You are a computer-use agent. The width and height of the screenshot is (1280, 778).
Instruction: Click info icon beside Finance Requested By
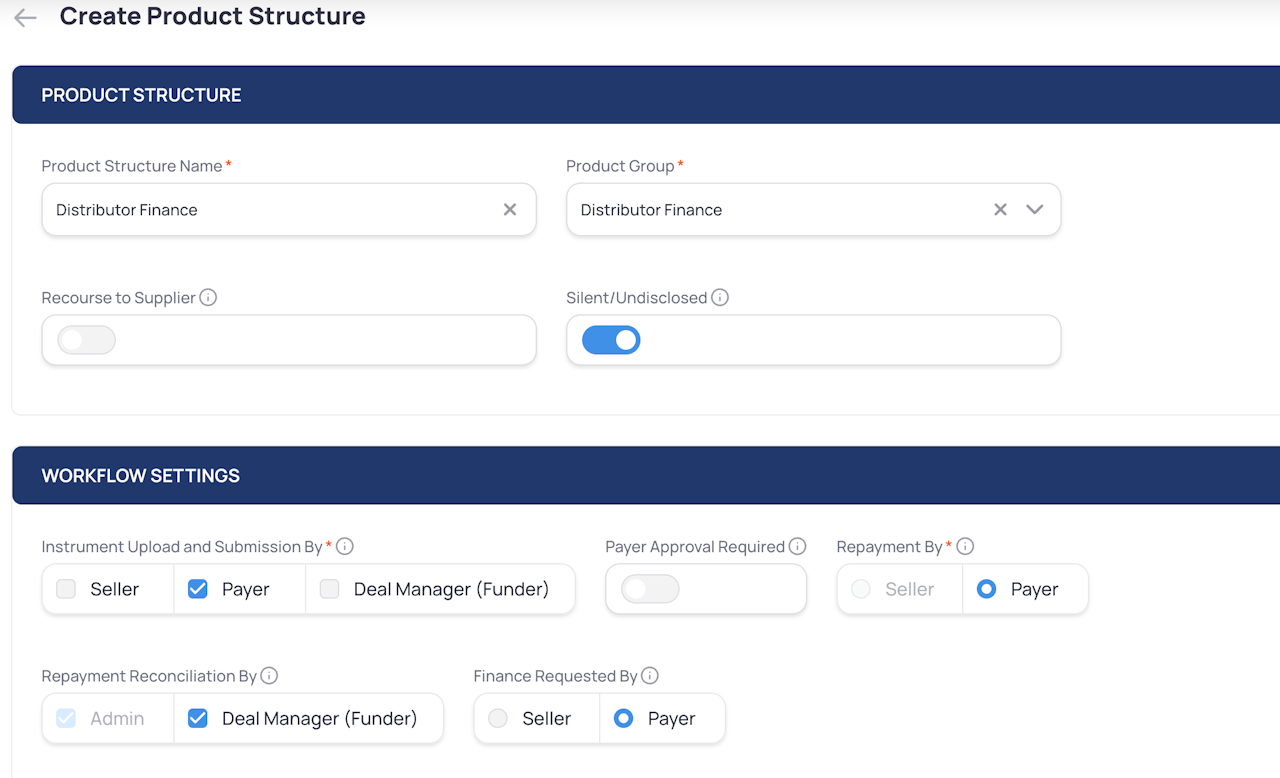click(650, 676)
